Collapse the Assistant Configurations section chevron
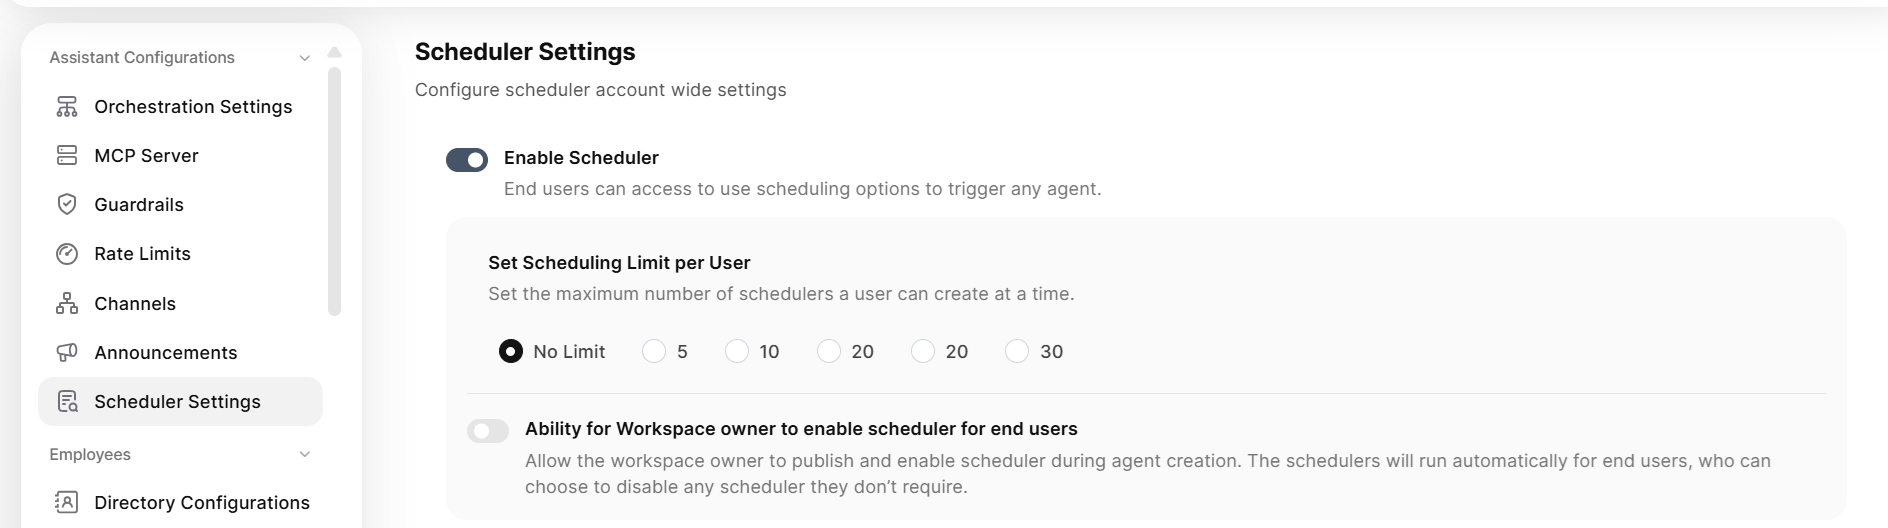The height and width of the screenshot is (528, 1888). [305, 59]
